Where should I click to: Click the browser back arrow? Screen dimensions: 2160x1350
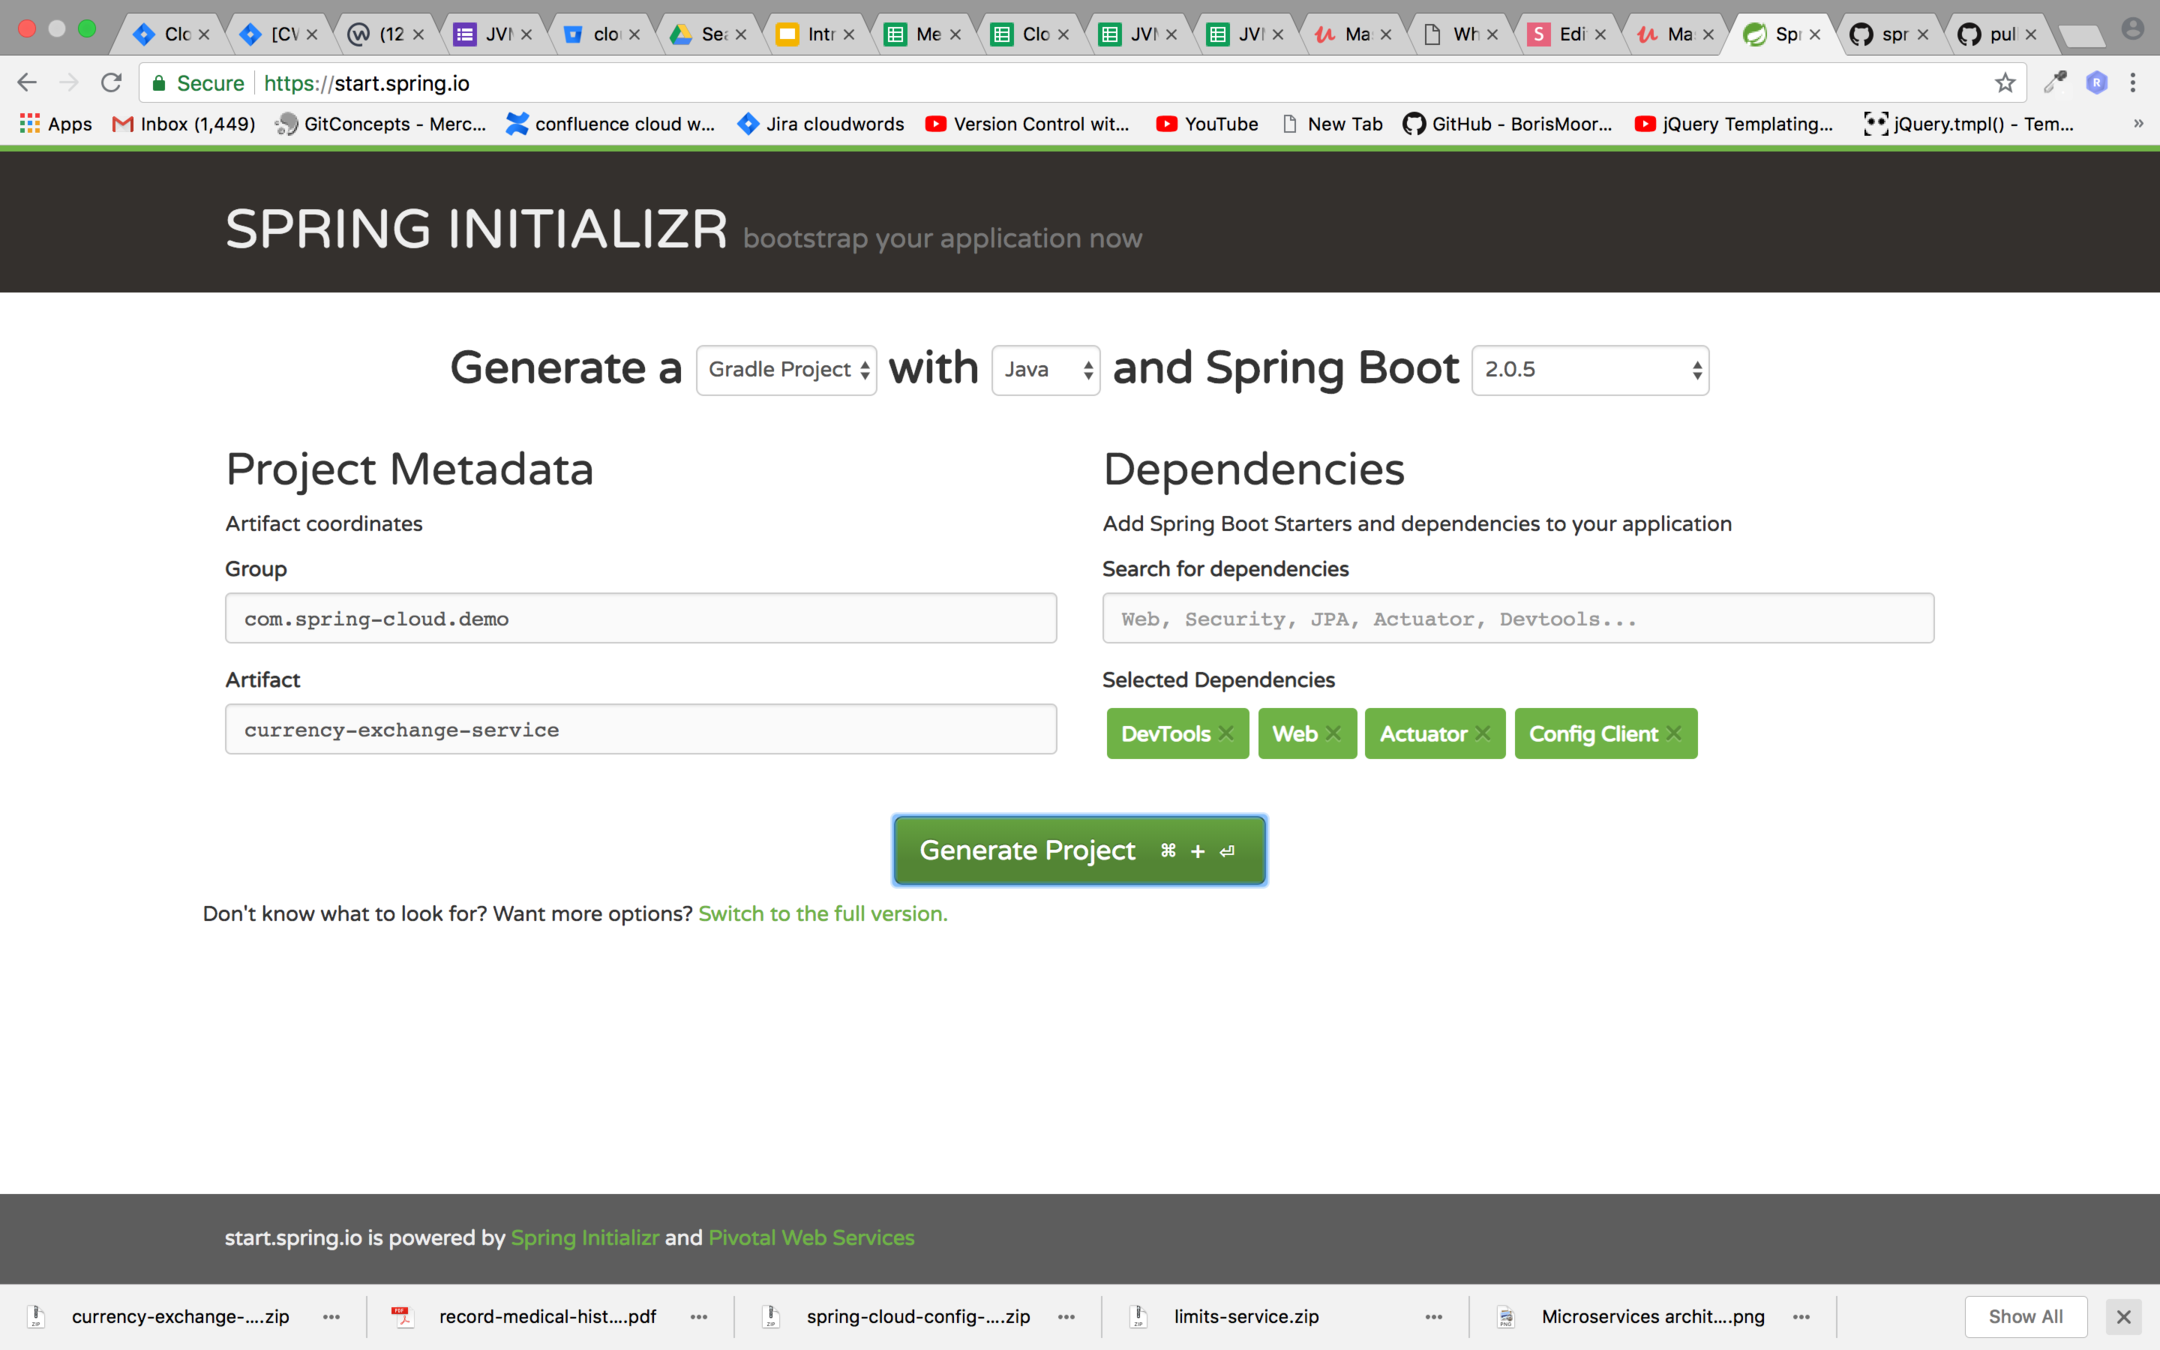[27, 83]
